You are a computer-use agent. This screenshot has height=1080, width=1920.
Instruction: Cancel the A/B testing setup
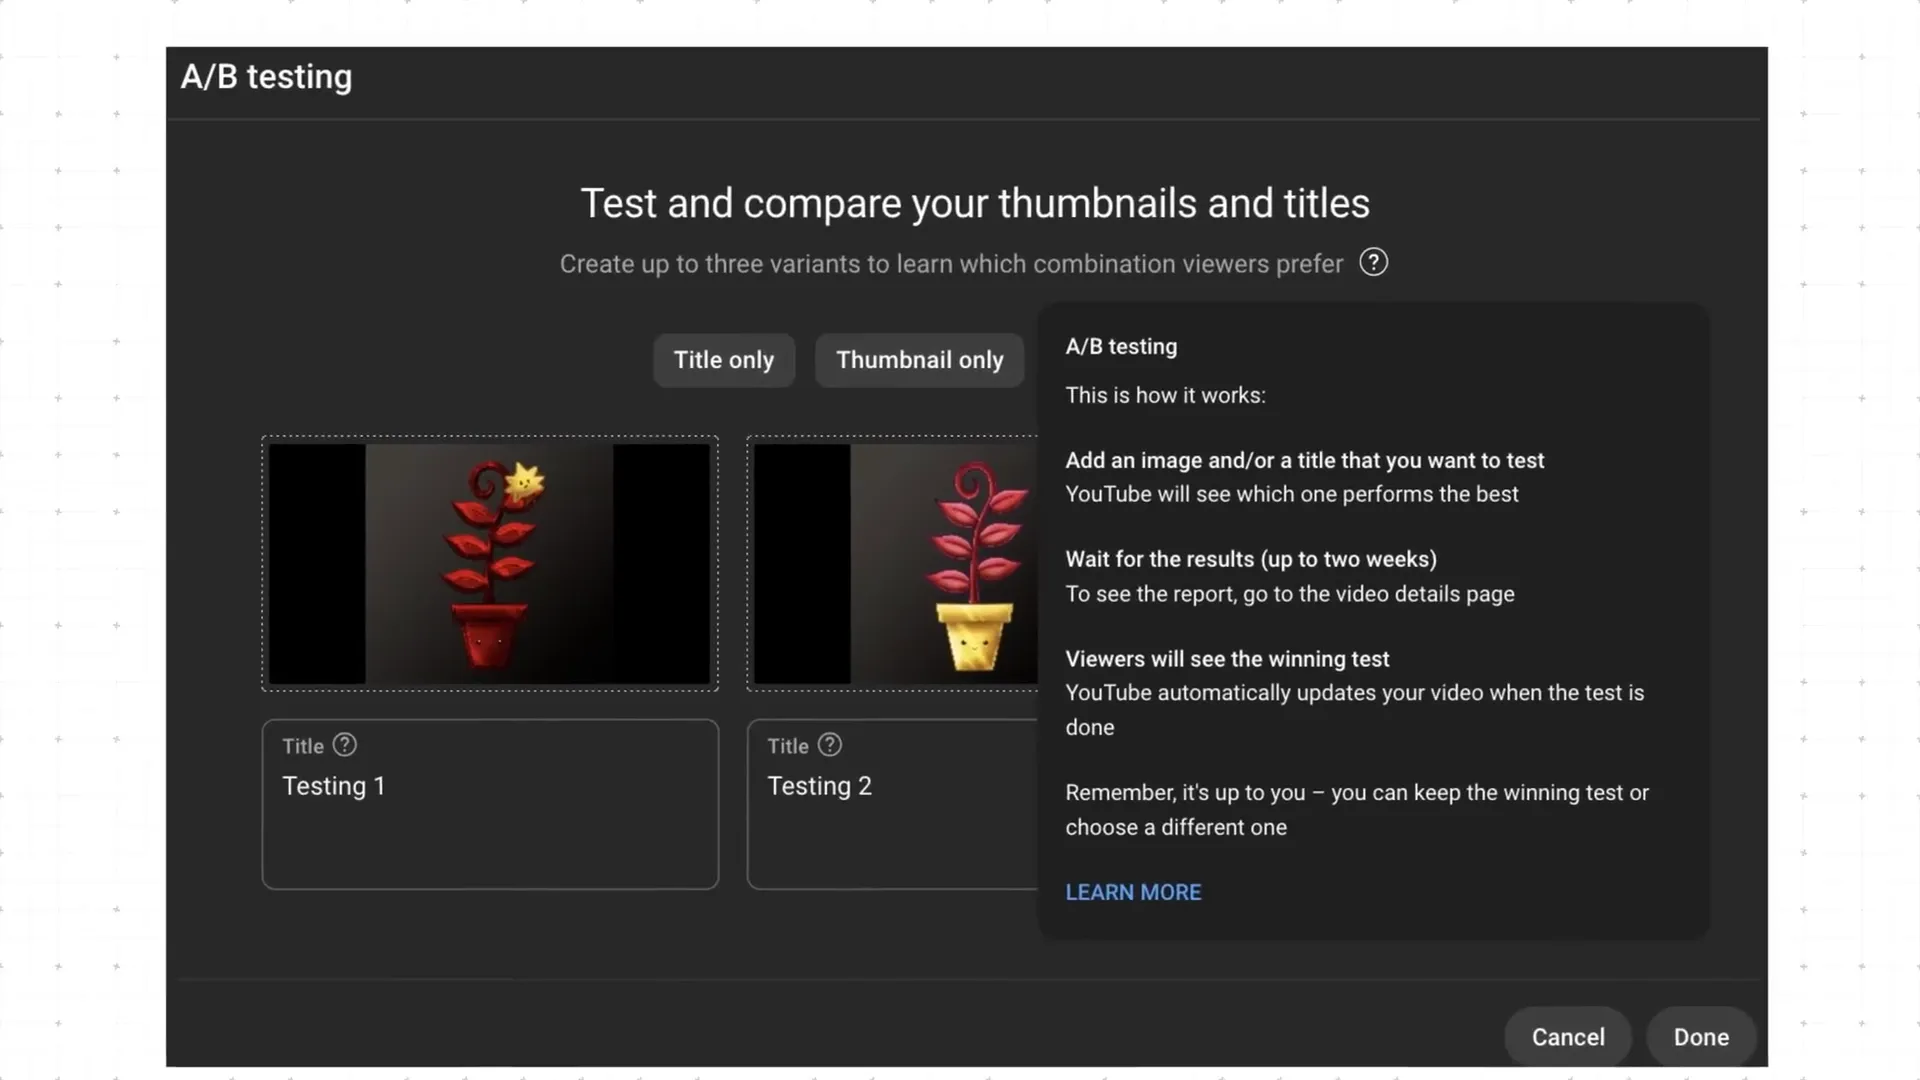(1567, 1037)
